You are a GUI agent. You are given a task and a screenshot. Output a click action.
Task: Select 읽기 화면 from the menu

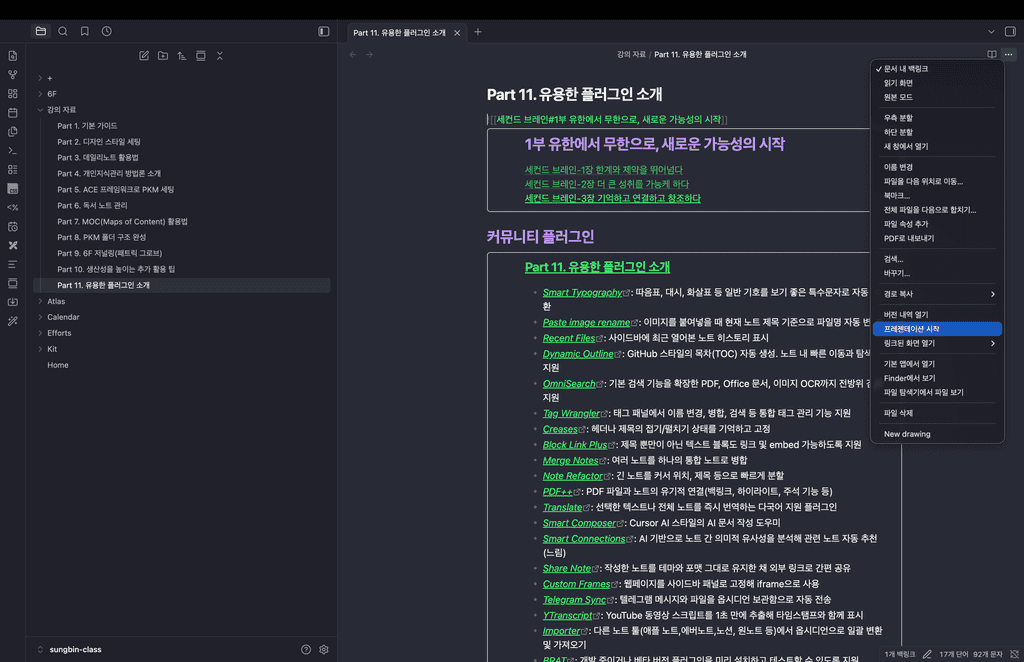937,84
